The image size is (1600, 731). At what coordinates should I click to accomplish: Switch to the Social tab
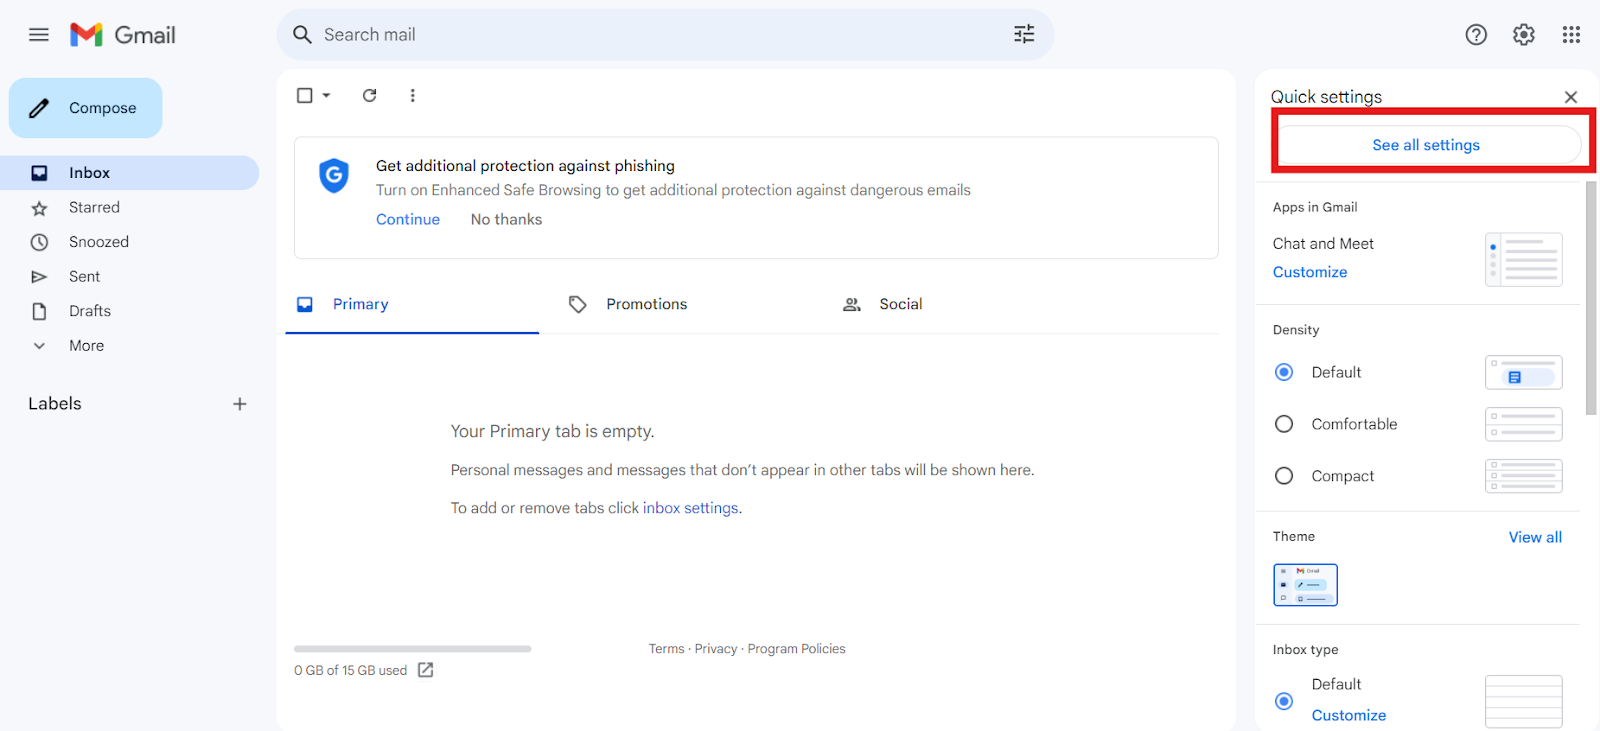(x=901, y=304)
